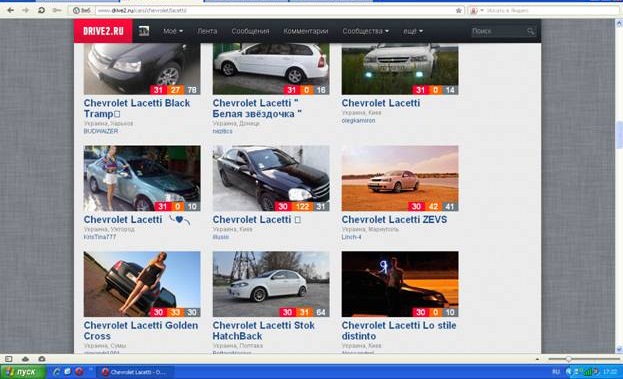Launch Internet Explorer from quick launch
Screen dimensions: 623x379
(x=56, y=372)
